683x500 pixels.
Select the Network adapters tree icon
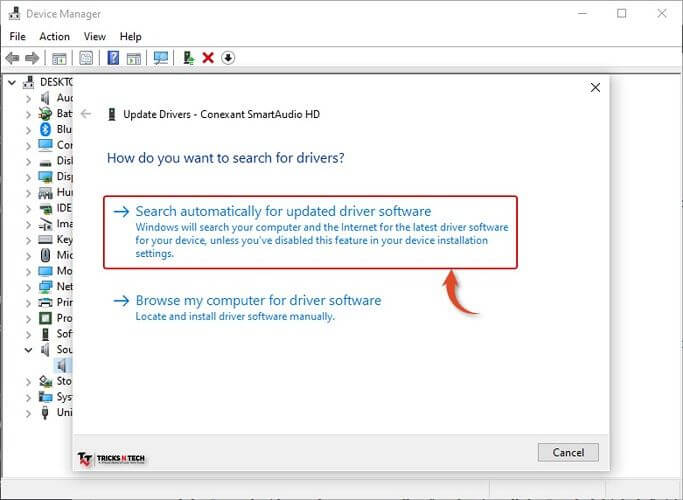[x=45, y=287]
